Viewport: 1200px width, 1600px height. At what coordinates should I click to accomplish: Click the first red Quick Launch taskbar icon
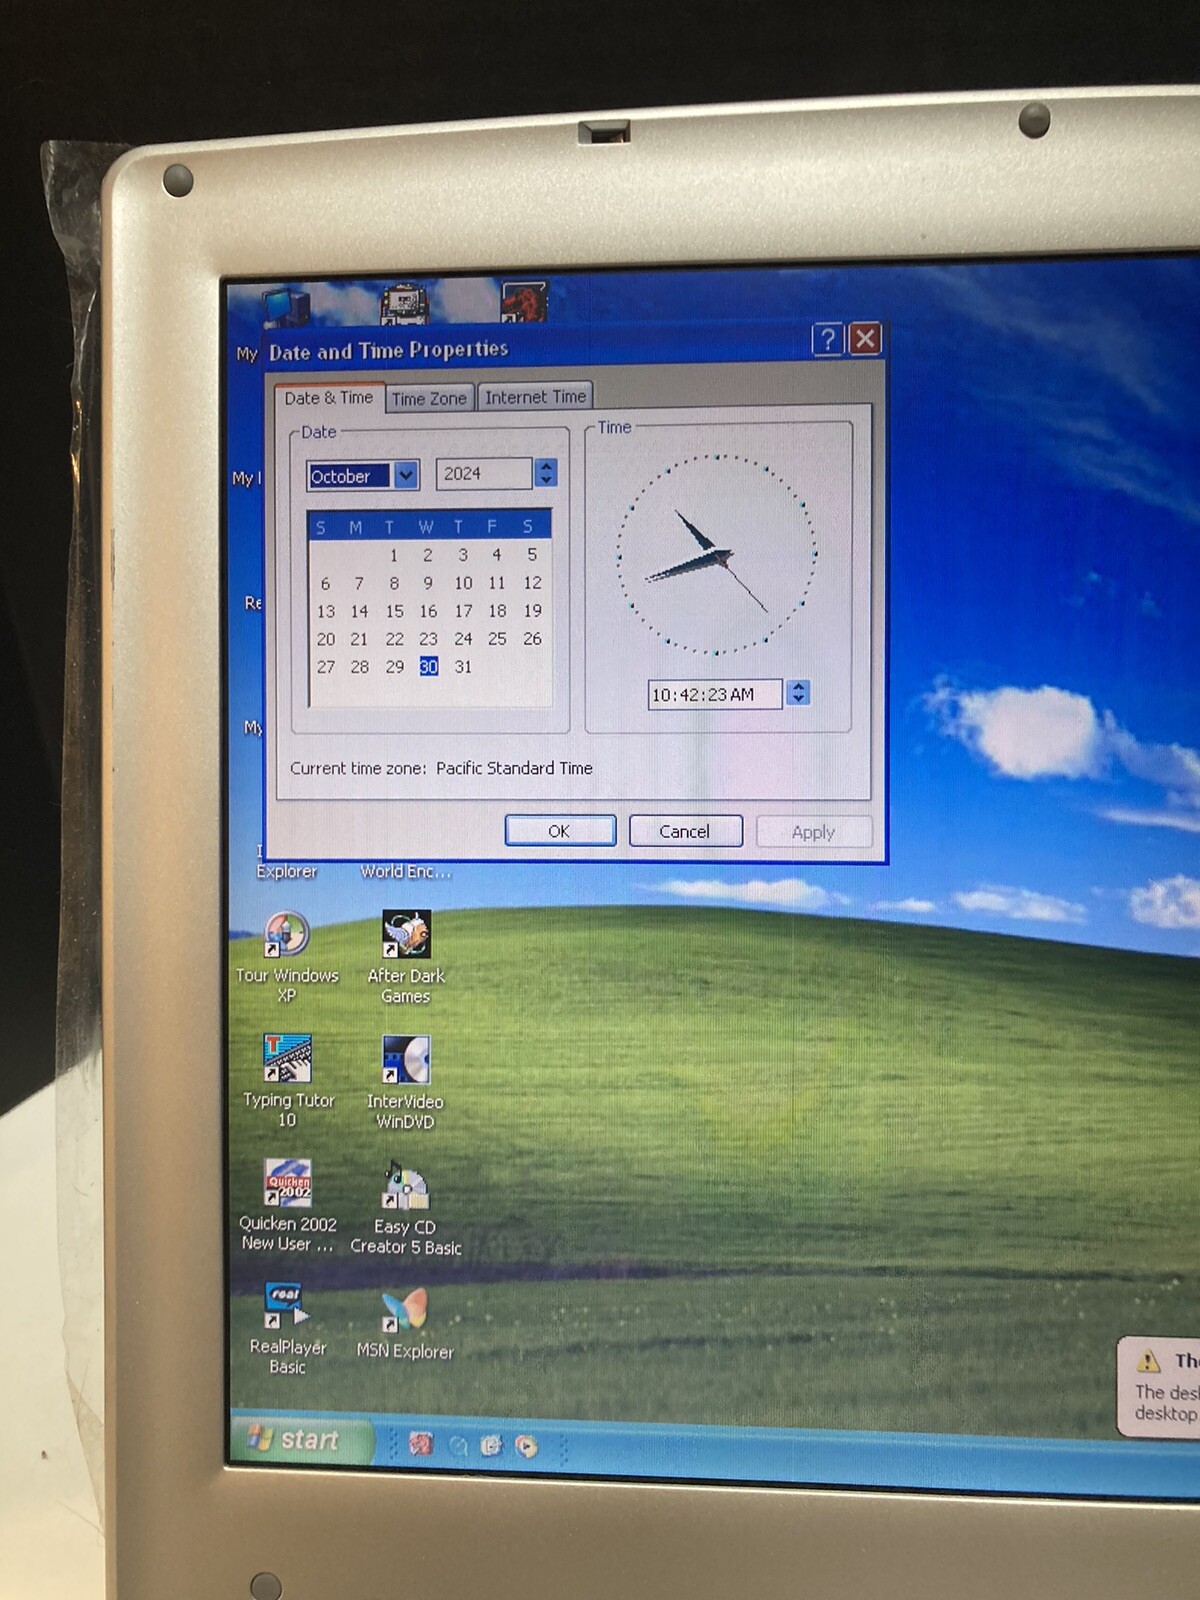tap(421, 1443)
